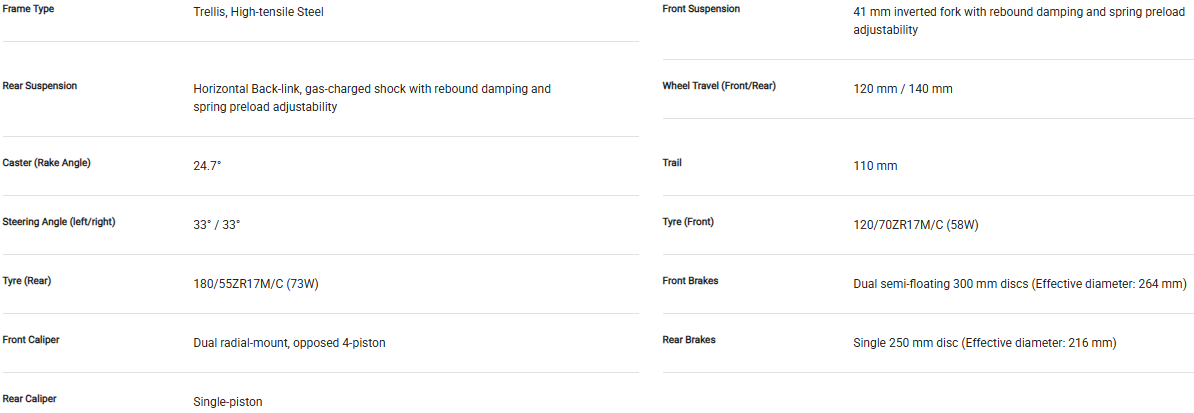Click the Single-piston rear caliper value

click(x=227, y=402)
